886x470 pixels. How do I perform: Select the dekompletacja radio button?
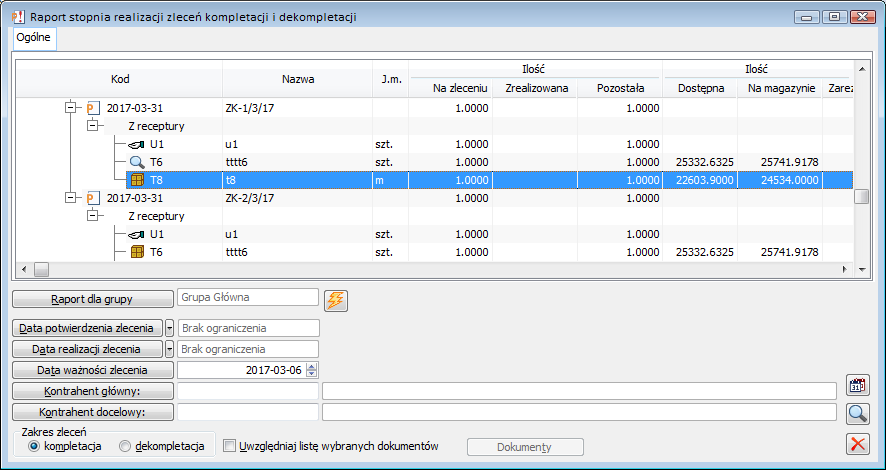[125, 446]
